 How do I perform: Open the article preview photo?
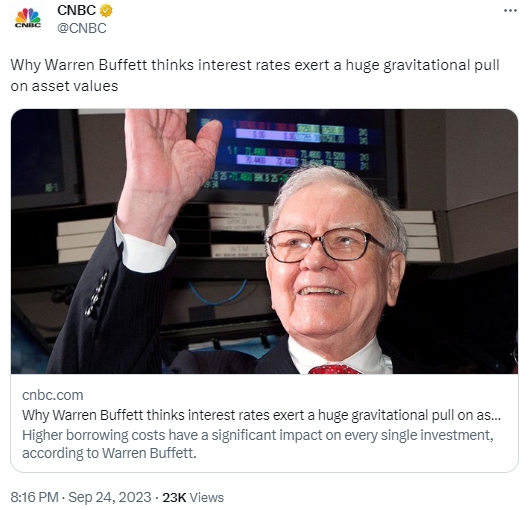[x=264, y=241]
